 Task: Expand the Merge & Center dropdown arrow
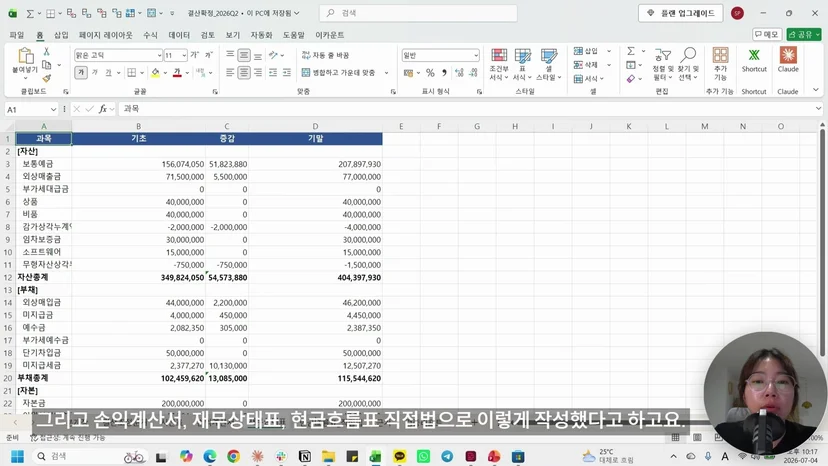pyautogui.click(x=387, y=72)
